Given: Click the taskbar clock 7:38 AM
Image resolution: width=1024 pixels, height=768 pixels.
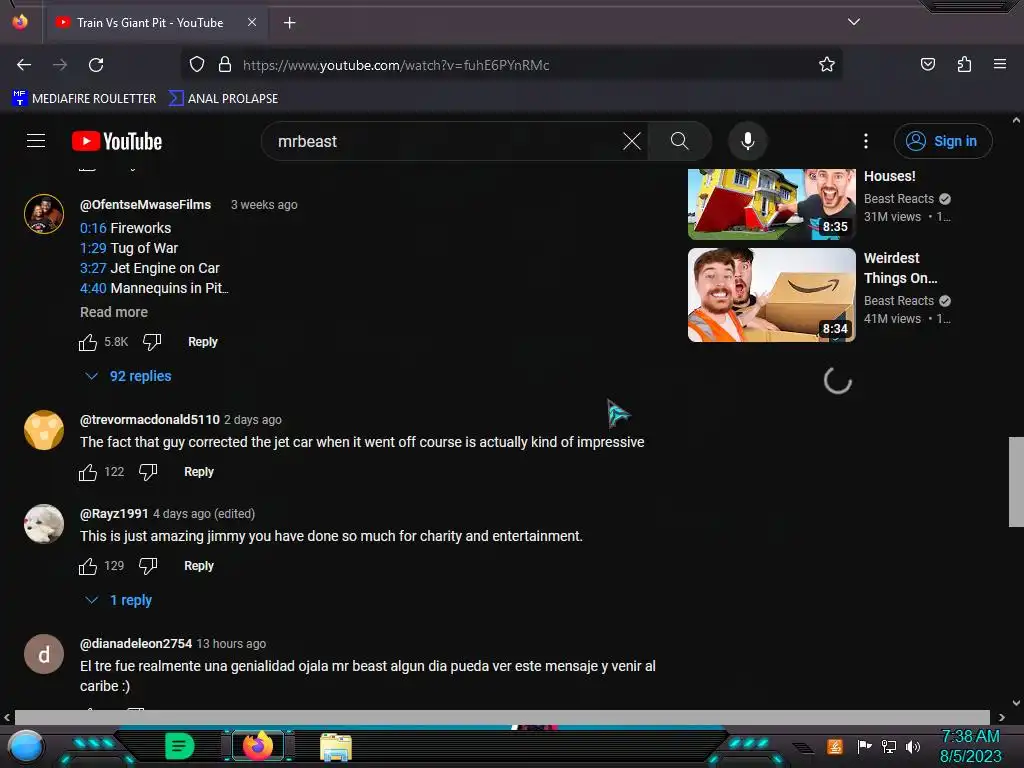Looking at the screenshot, I should click(x=970, y=736).
